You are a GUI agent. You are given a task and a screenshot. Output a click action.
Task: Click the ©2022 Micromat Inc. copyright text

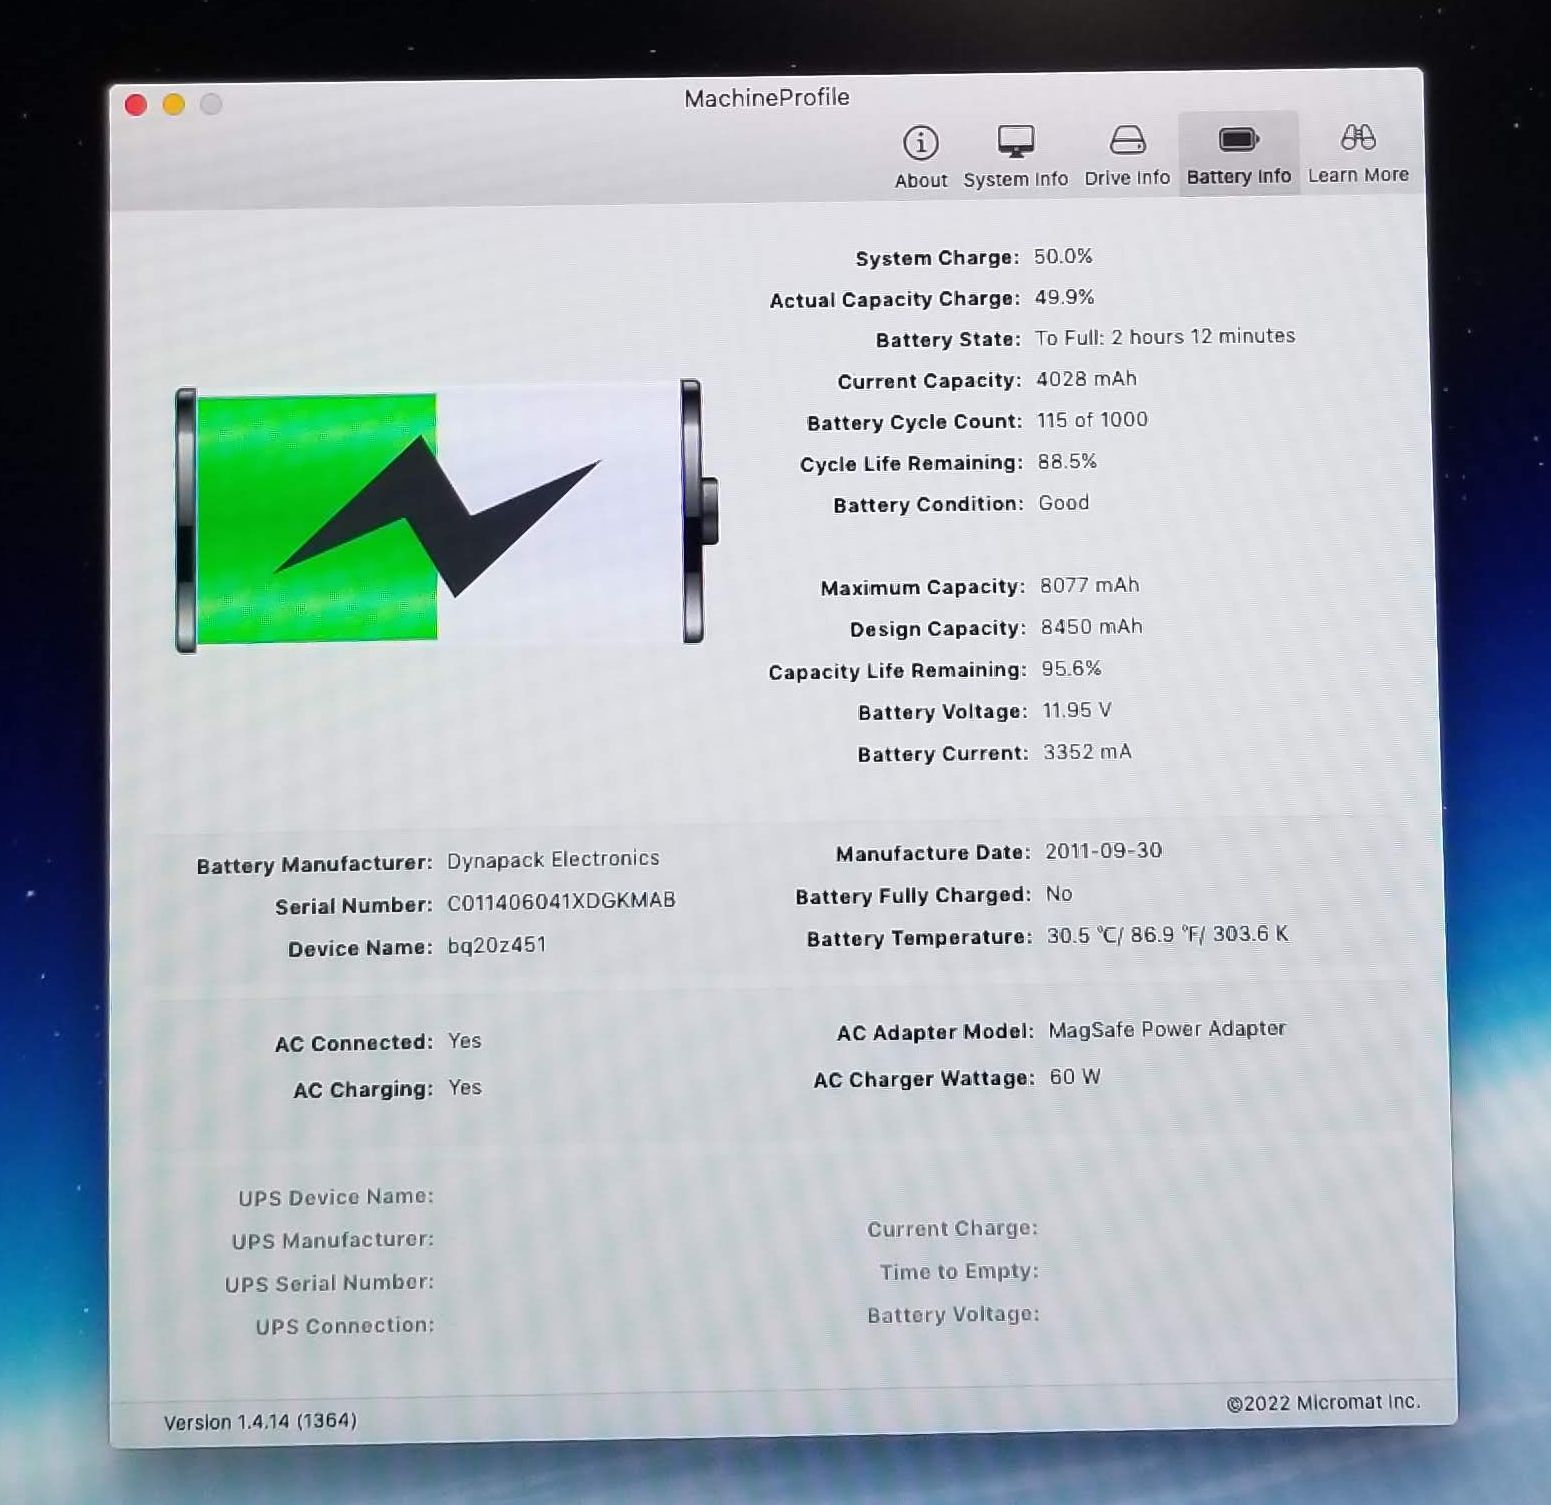tap(1322, 1403)
